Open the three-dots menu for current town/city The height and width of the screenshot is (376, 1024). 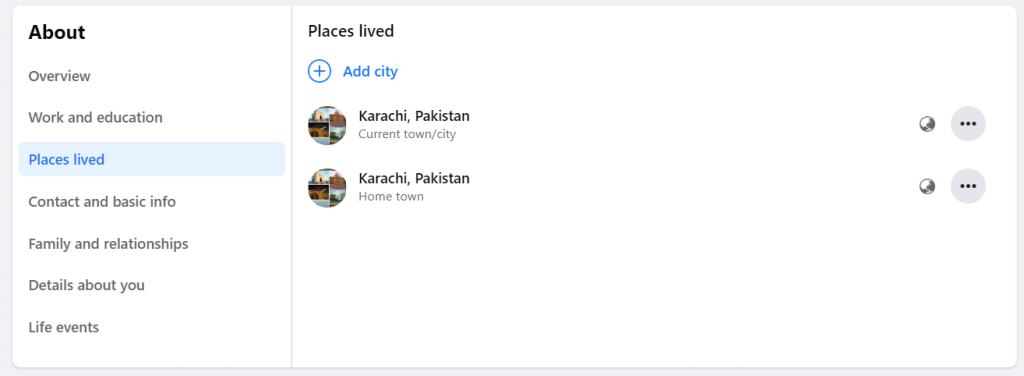(x=968, y=124)
